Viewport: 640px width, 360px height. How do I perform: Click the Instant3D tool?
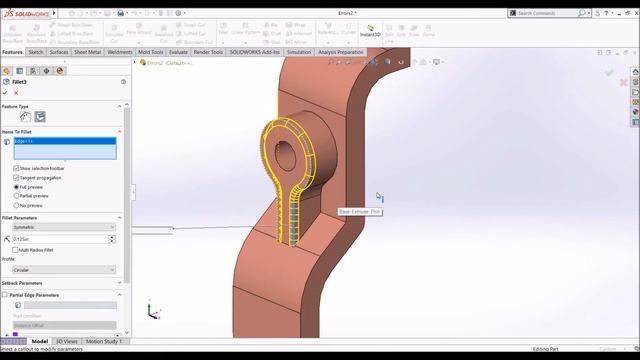coord(370,31)
